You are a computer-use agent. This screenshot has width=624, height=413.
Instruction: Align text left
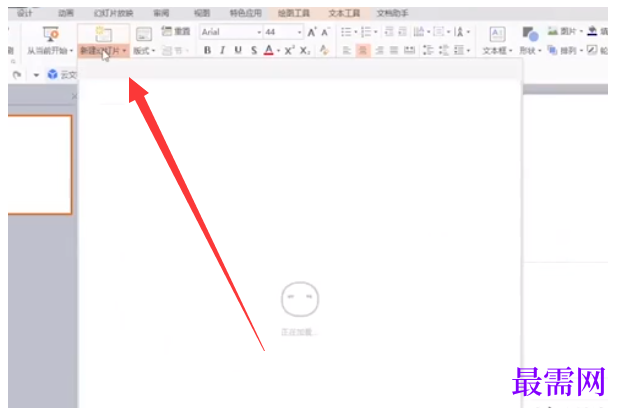point(347,51)
